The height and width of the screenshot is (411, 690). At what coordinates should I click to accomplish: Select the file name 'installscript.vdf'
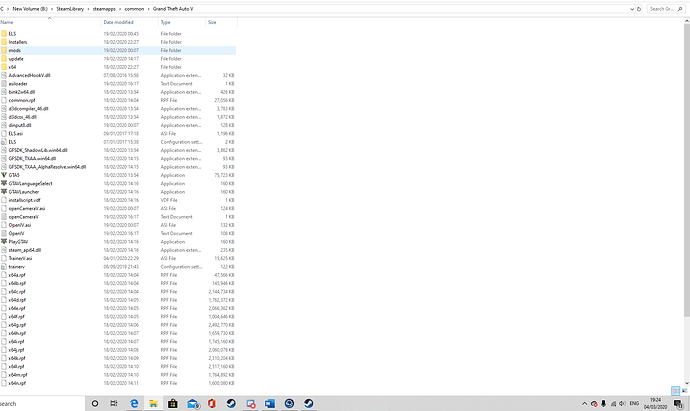tap(25, 200)
